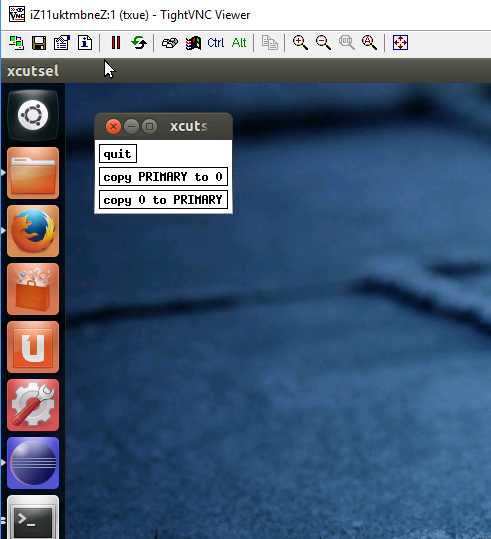Click the copy PRIMARY to 0 button
The height and width of the screenshot is (539, 491).
[x=163, y=177]
